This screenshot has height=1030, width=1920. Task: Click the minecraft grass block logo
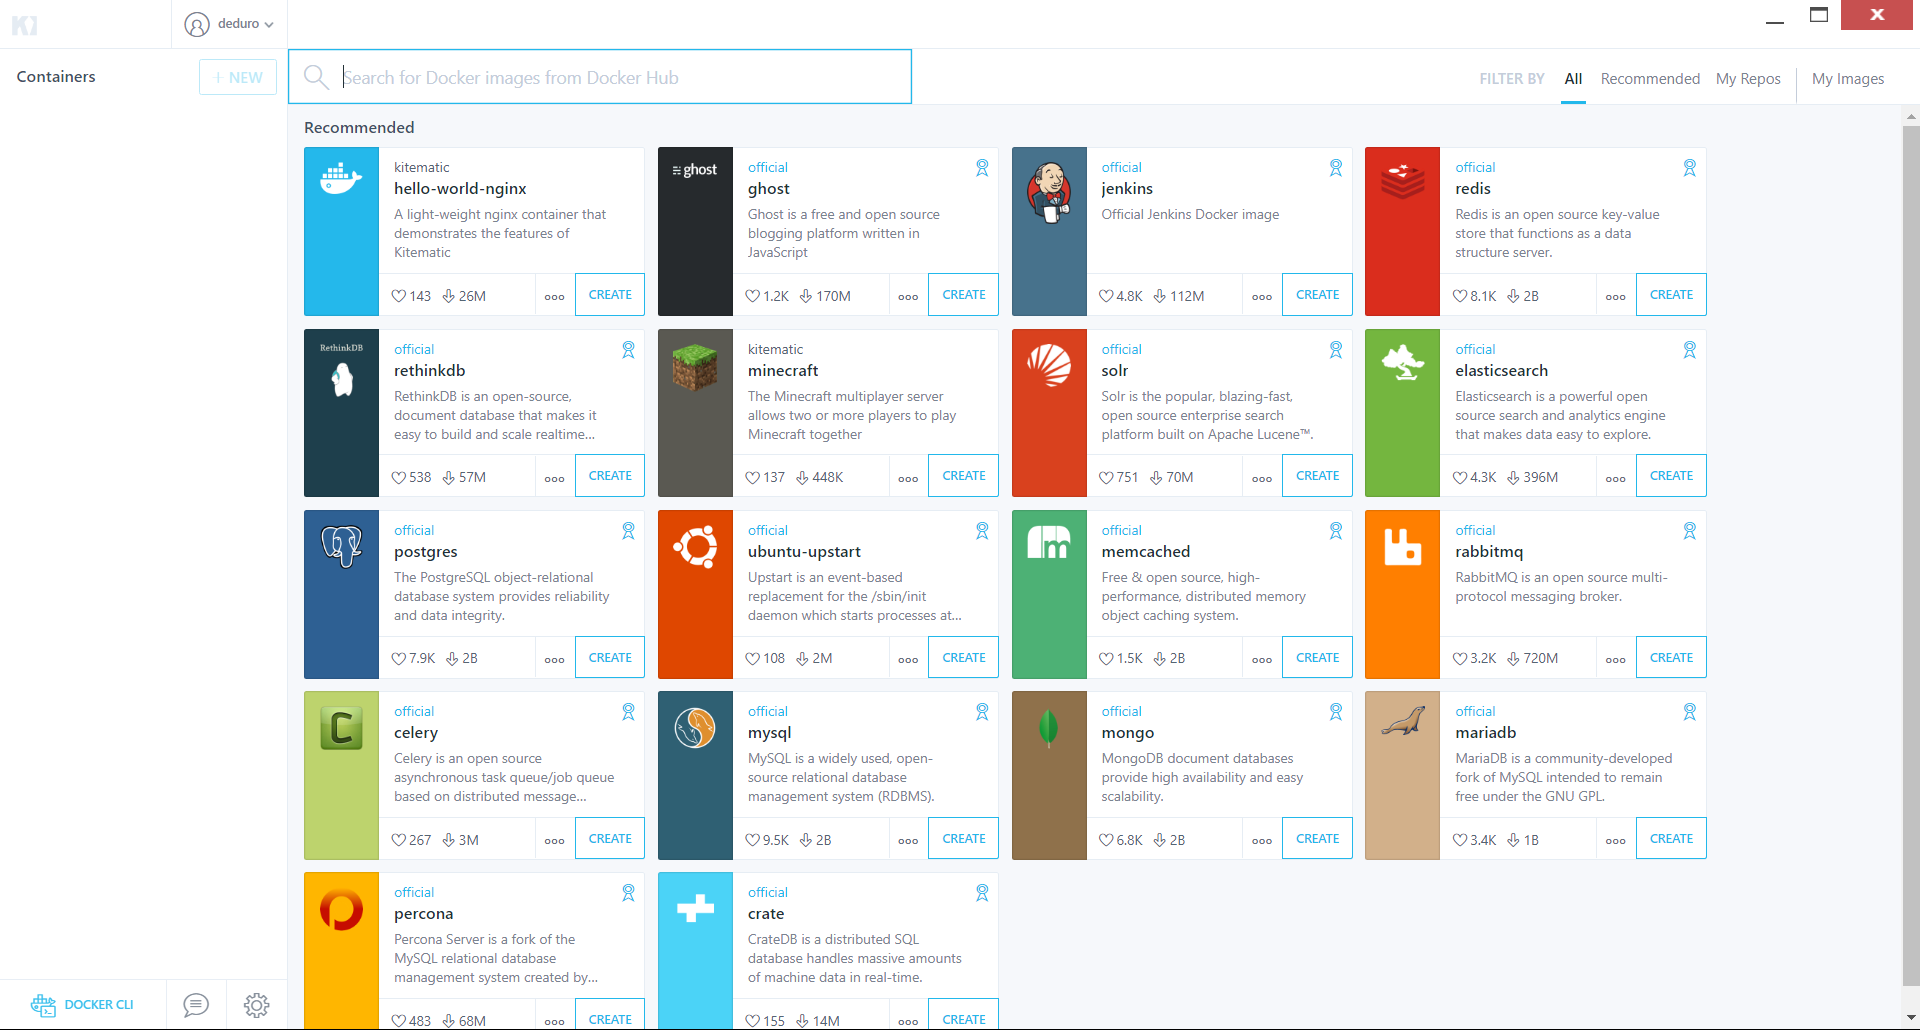click(695, 367)
